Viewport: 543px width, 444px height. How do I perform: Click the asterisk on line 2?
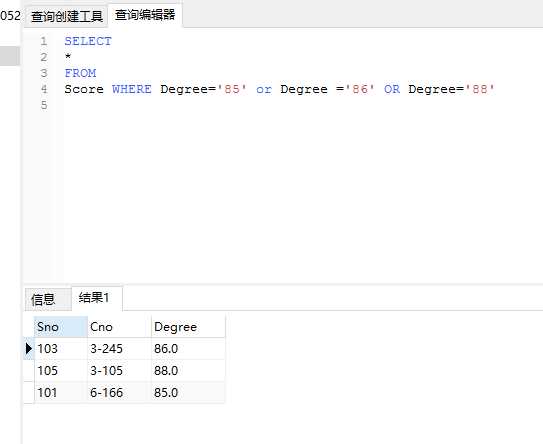68,56
